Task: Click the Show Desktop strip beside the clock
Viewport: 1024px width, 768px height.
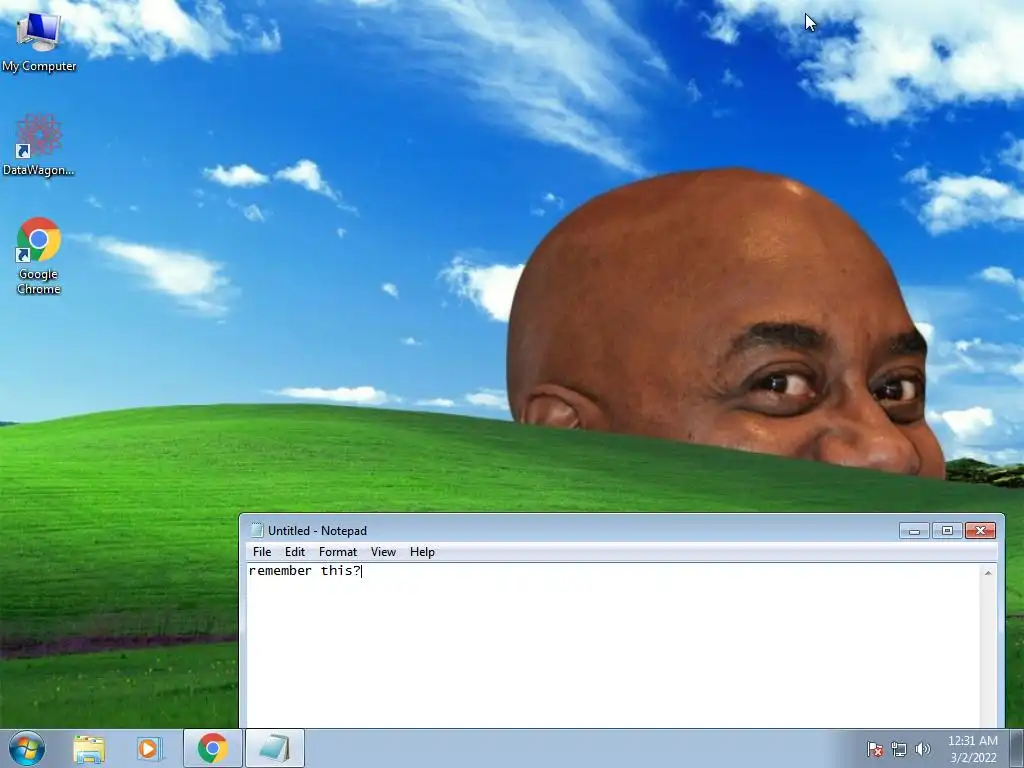Action: click(1016, 748)
